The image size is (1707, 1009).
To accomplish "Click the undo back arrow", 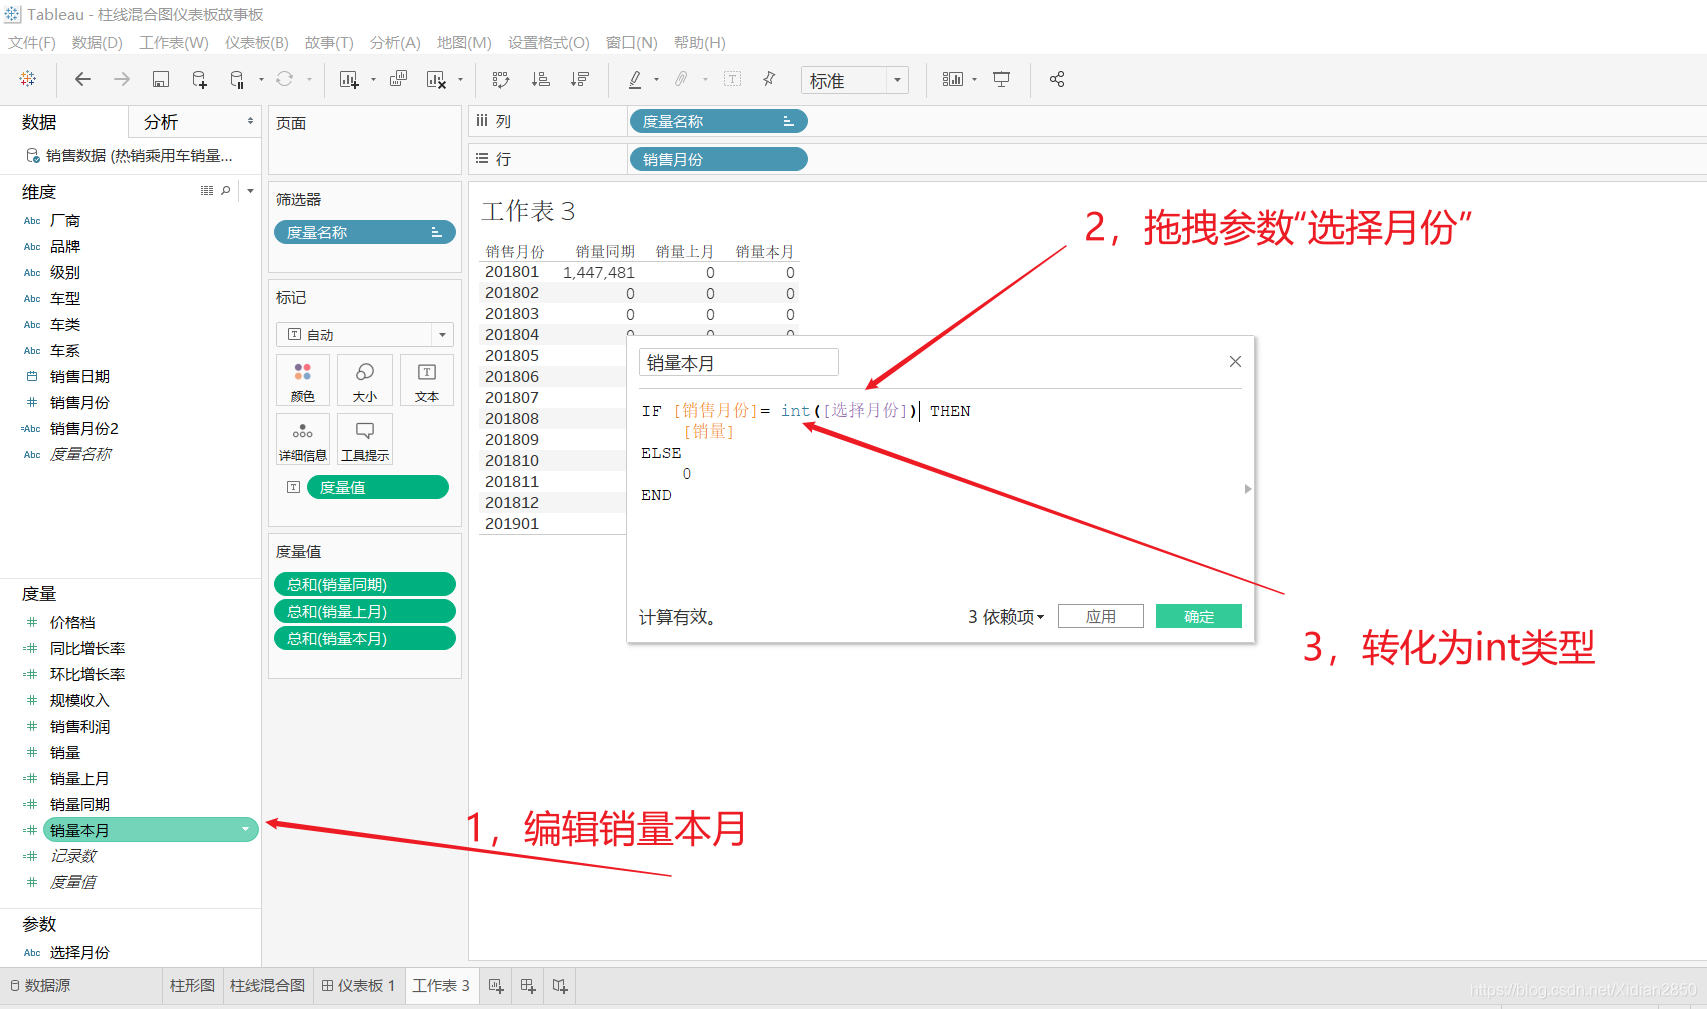I will point(83,79).
